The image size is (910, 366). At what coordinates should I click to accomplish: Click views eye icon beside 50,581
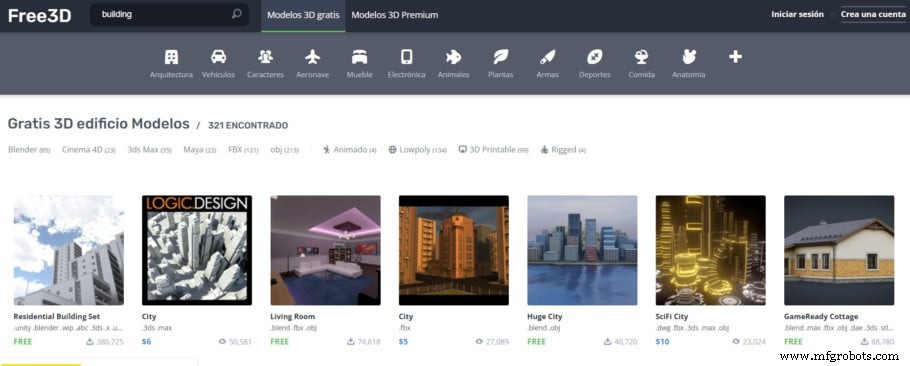point(222,342)
